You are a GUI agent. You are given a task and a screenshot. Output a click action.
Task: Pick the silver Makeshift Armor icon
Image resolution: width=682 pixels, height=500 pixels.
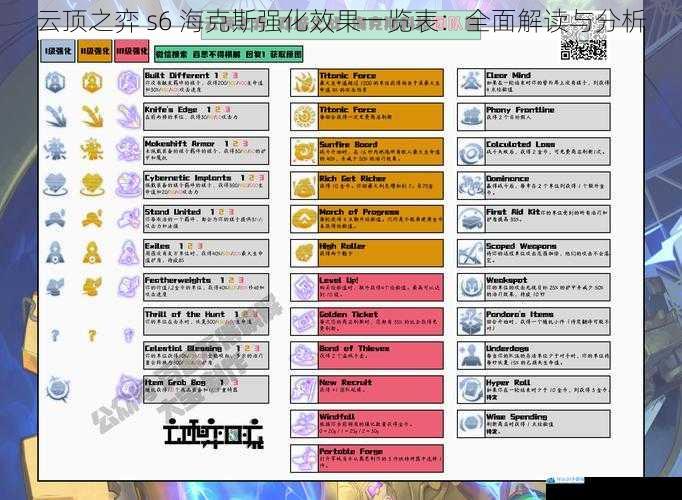[x=55, y=150]
